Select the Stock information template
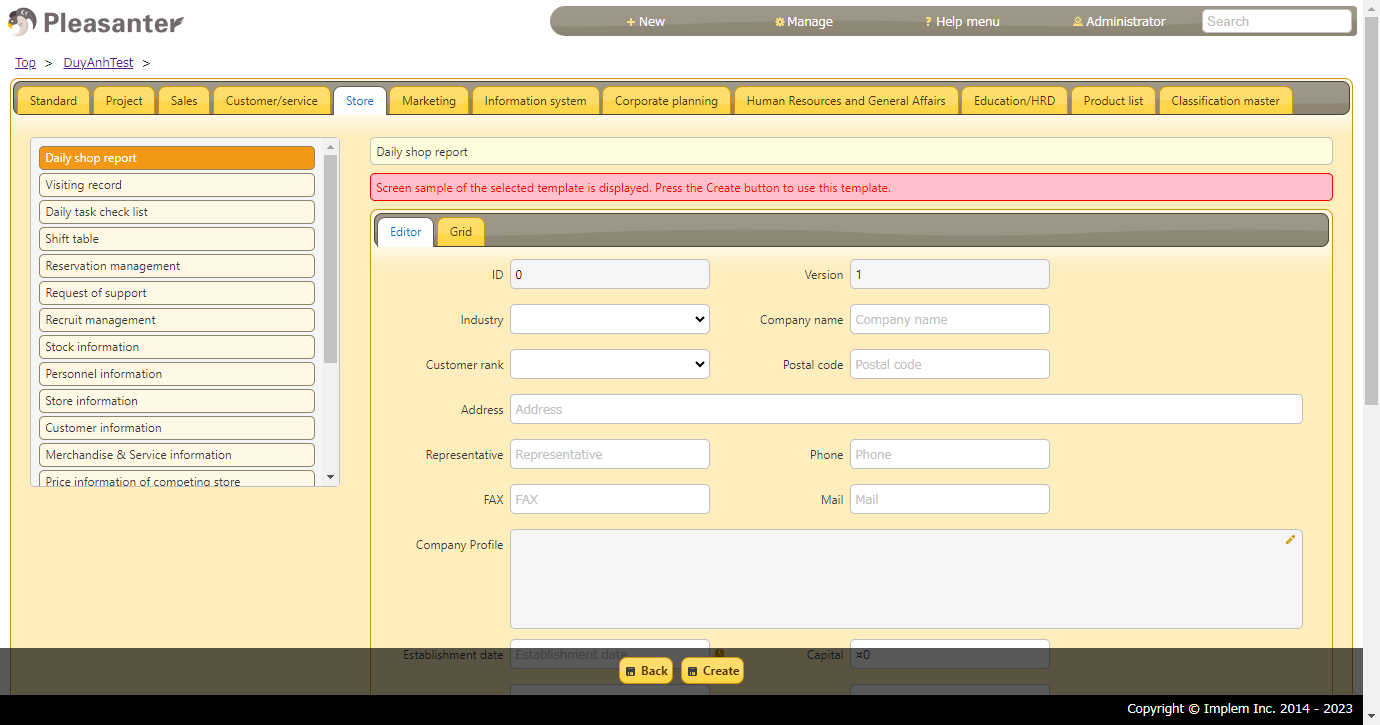 tap(177, 347)
